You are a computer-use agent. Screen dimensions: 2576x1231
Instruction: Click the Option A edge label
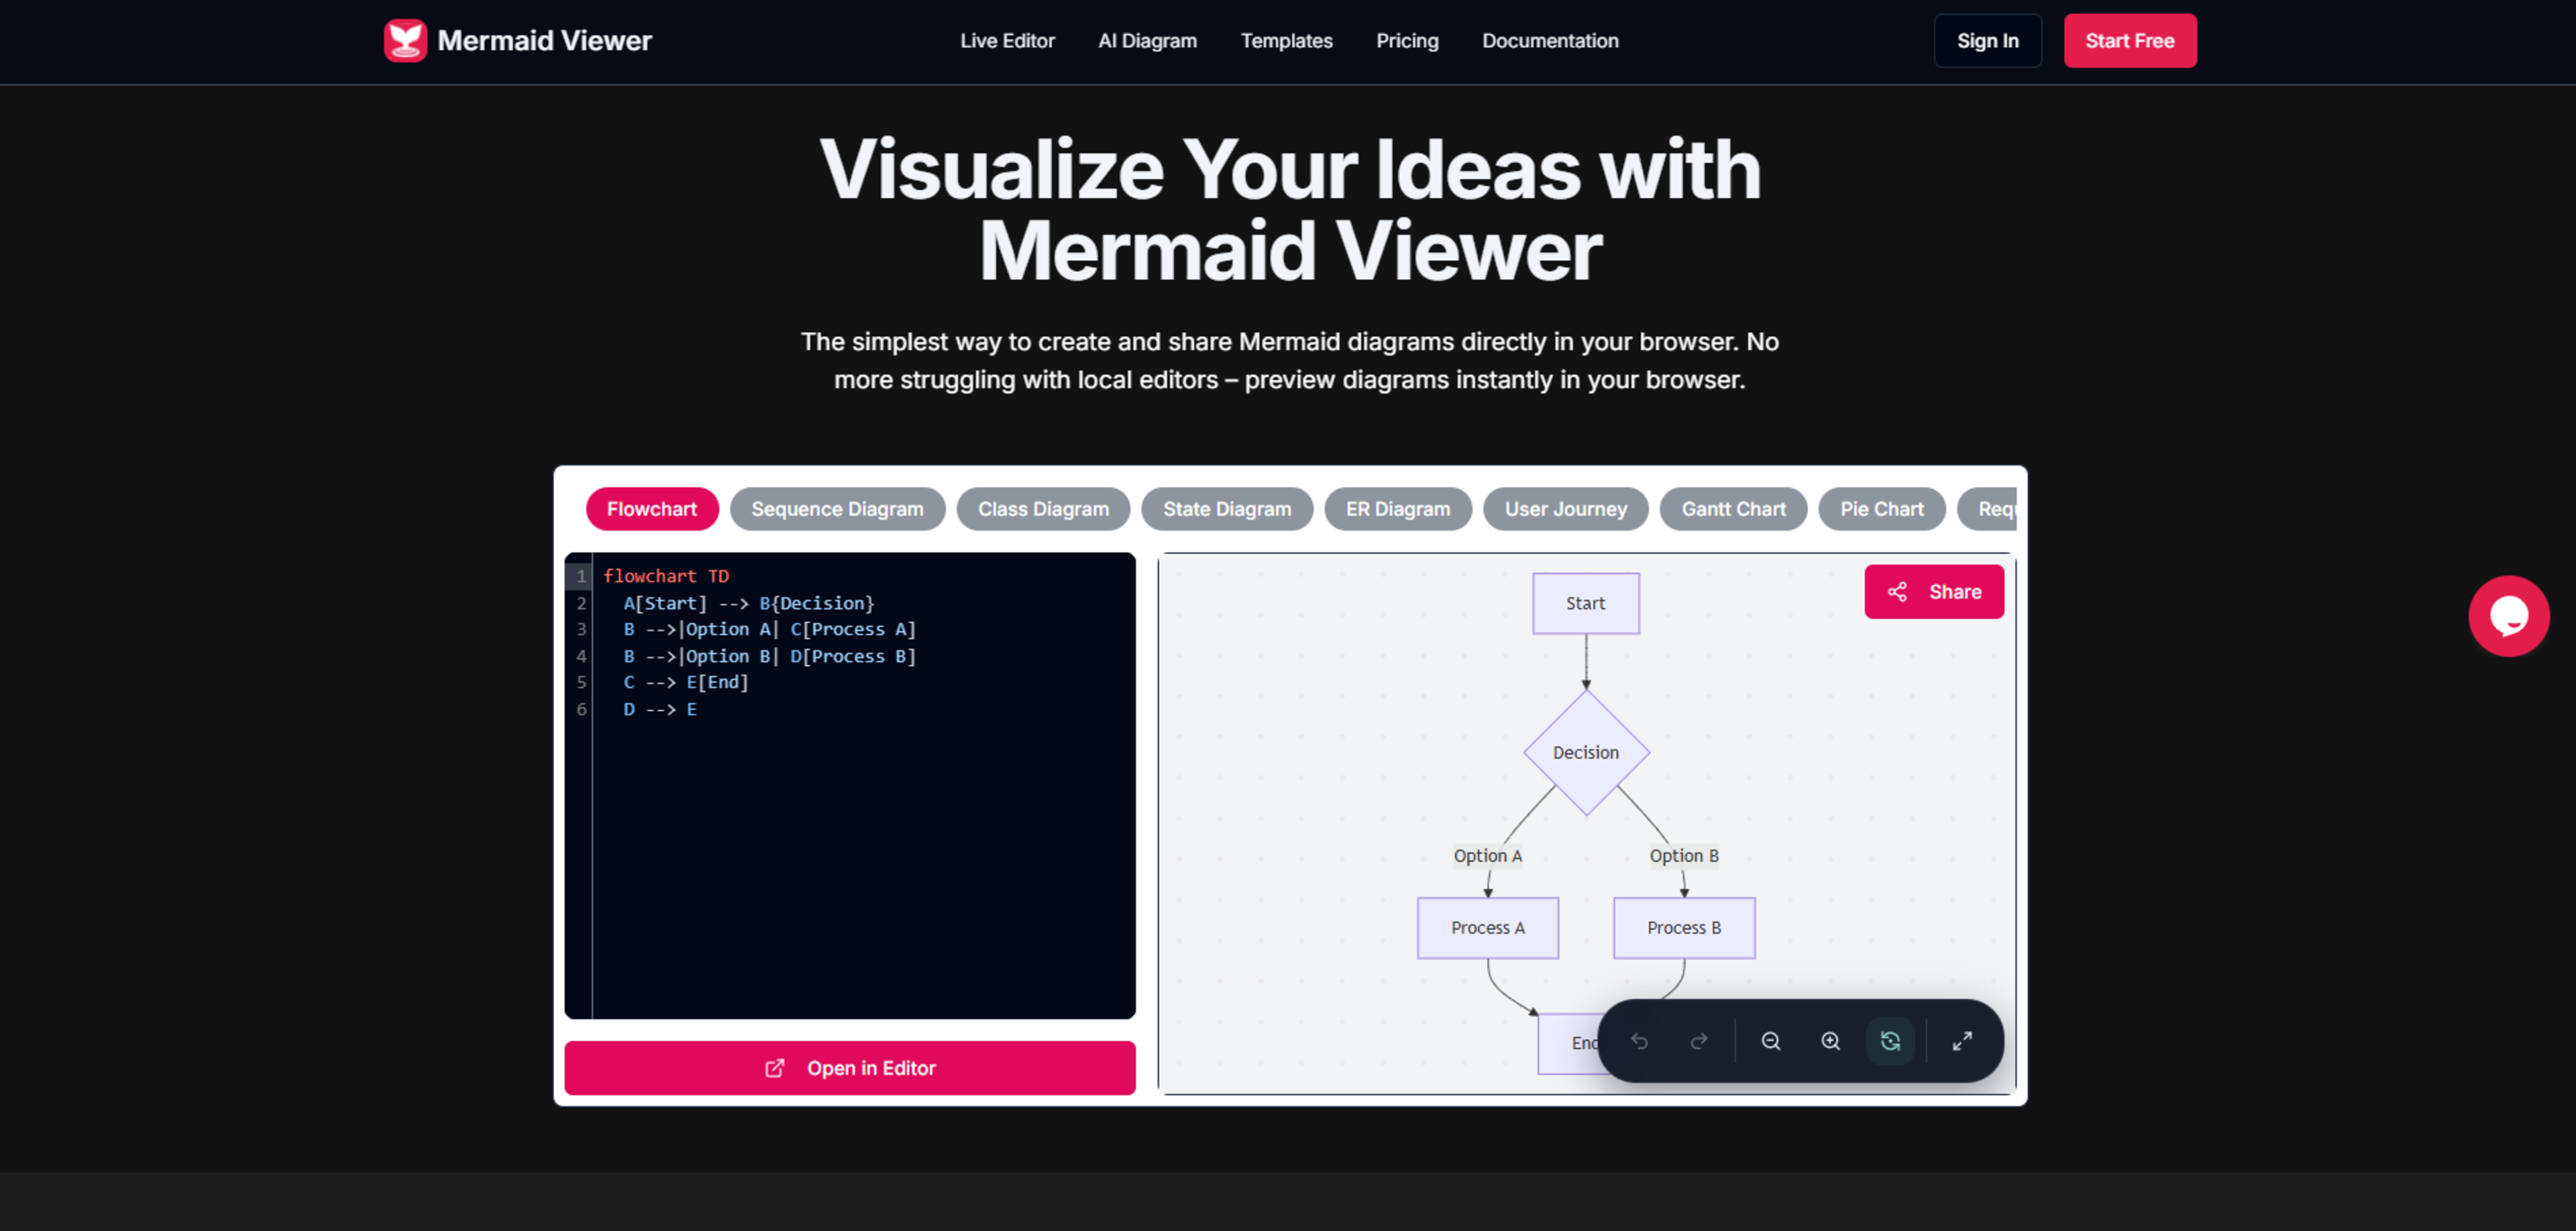tap(1488, 856)
